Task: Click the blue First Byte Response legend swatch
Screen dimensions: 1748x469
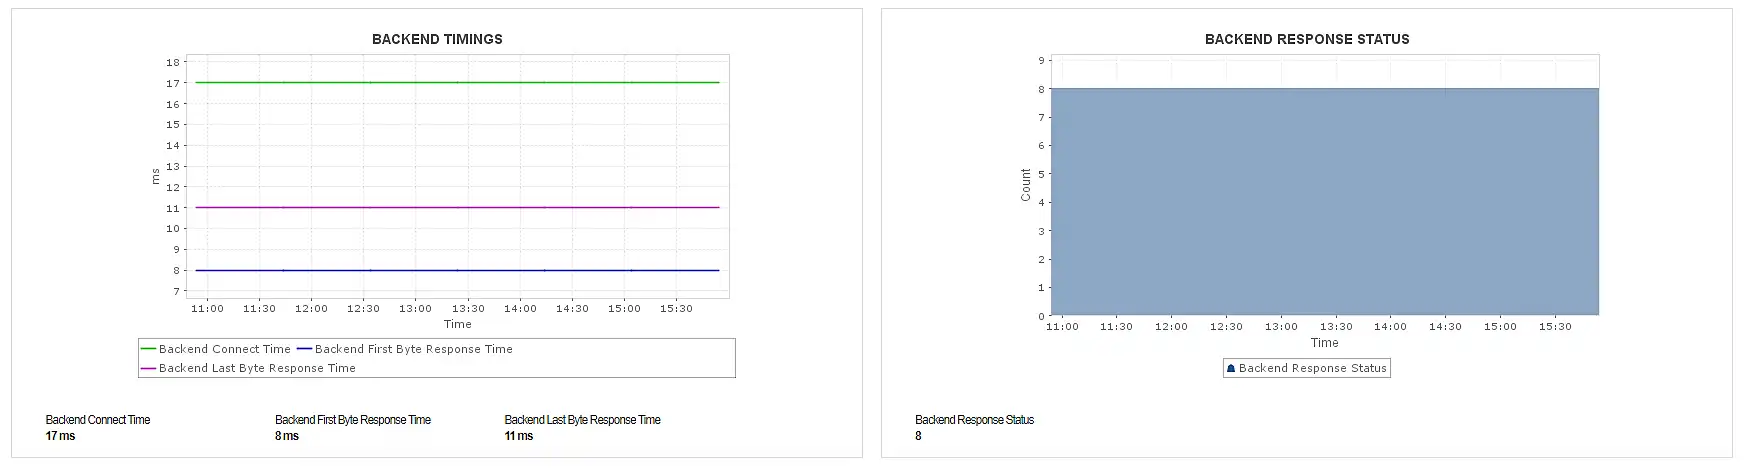Action: coord(304,349)
